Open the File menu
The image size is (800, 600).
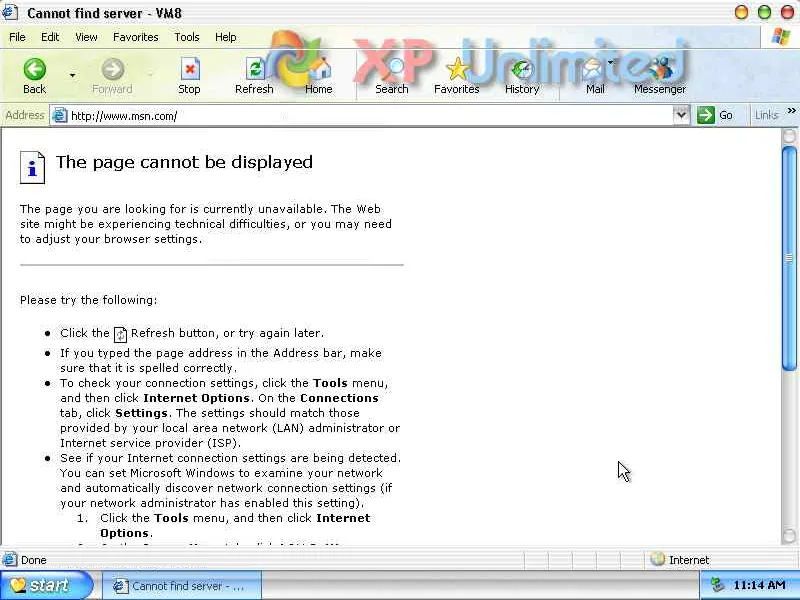[x=17, y=37]
